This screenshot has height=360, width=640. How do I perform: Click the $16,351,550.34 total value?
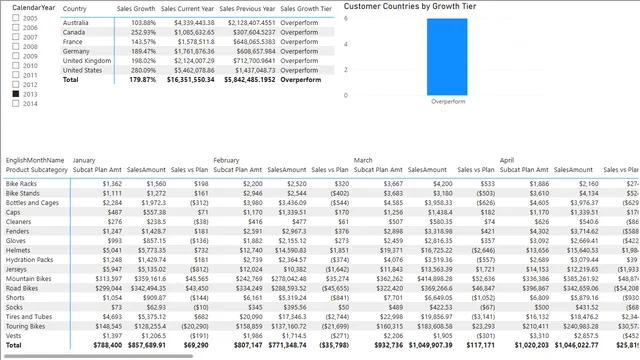pyautogui.click(x=190, y=80)
